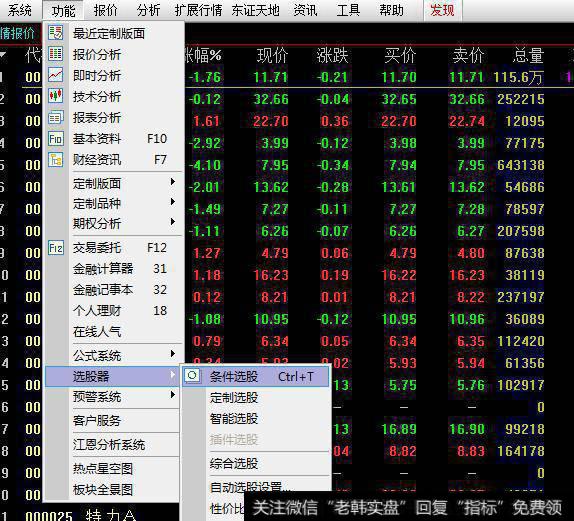Screen dimensions: 574x521
Task: Expand the 定制版面 submenu arrow
Action: (x=173, y=182)
